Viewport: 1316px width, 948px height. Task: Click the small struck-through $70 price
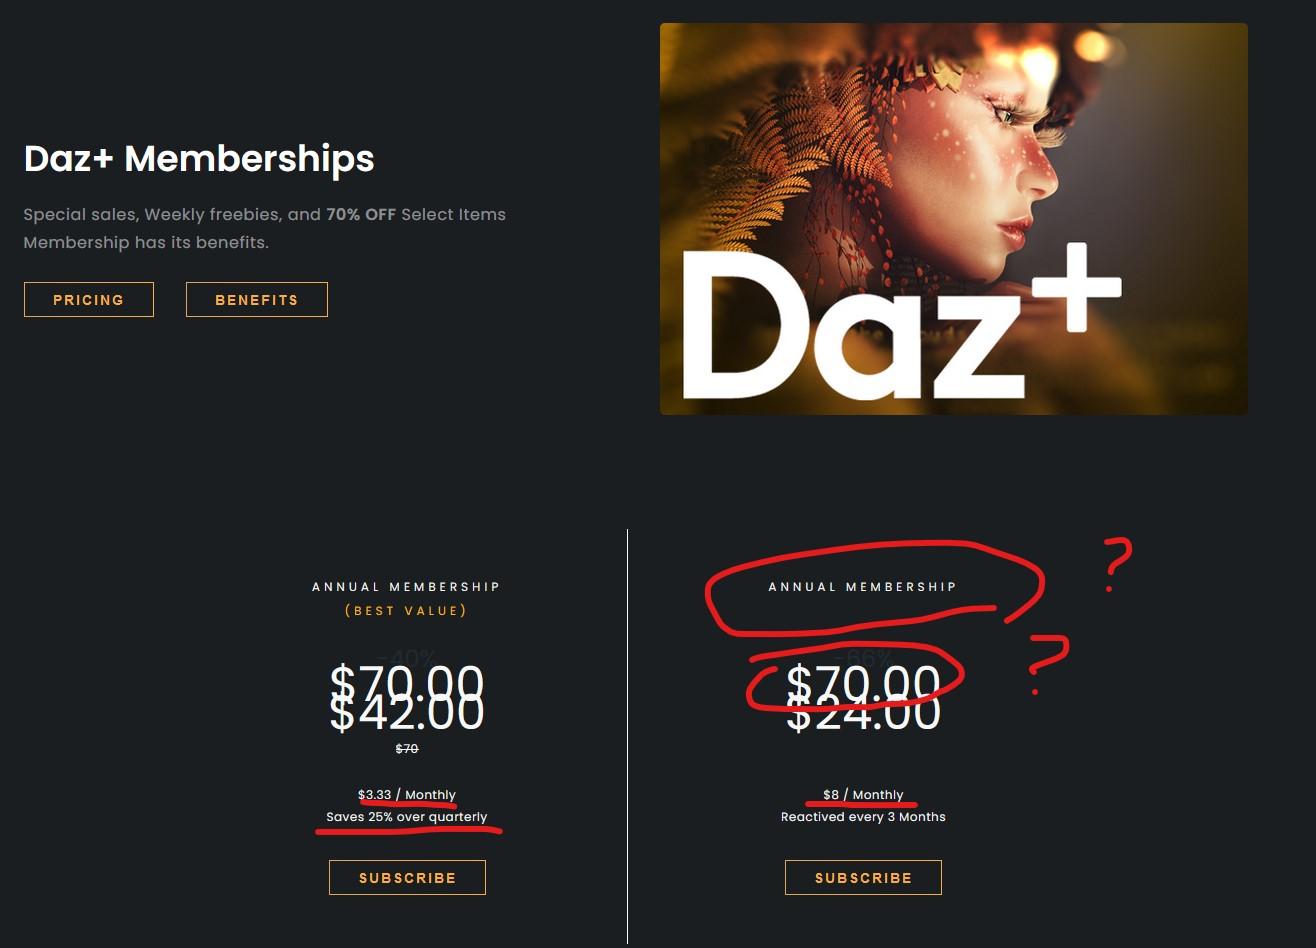407,749
